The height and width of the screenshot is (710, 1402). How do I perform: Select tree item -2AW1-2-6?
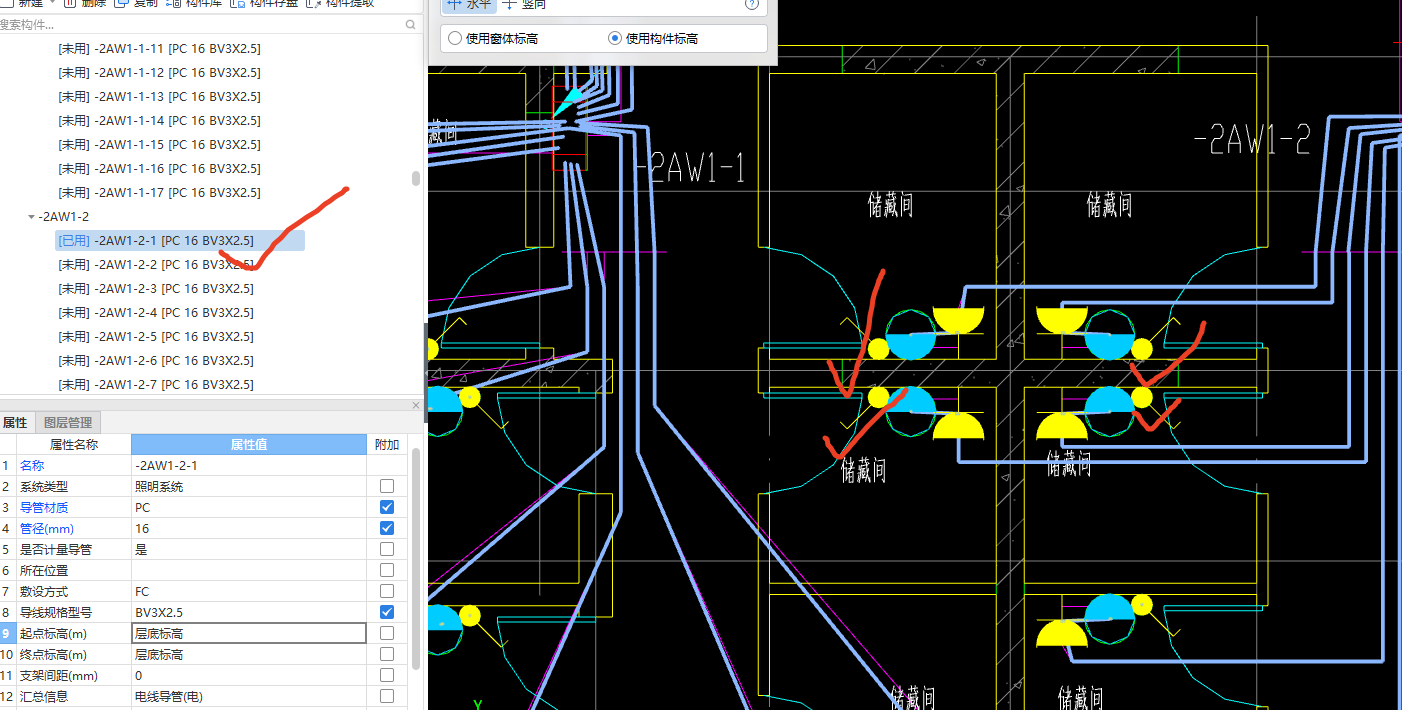pos(156,360)
